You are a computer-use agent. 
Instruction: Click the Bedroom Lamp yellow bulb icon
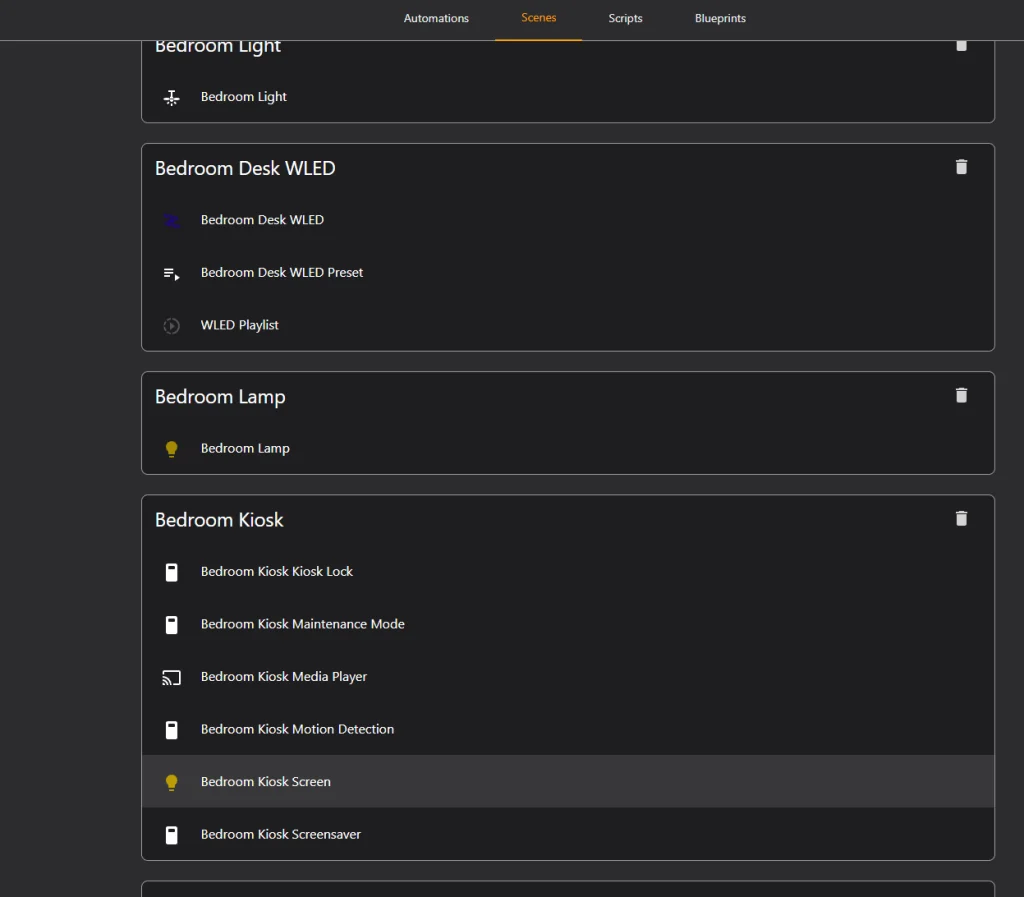coord(171,449)
